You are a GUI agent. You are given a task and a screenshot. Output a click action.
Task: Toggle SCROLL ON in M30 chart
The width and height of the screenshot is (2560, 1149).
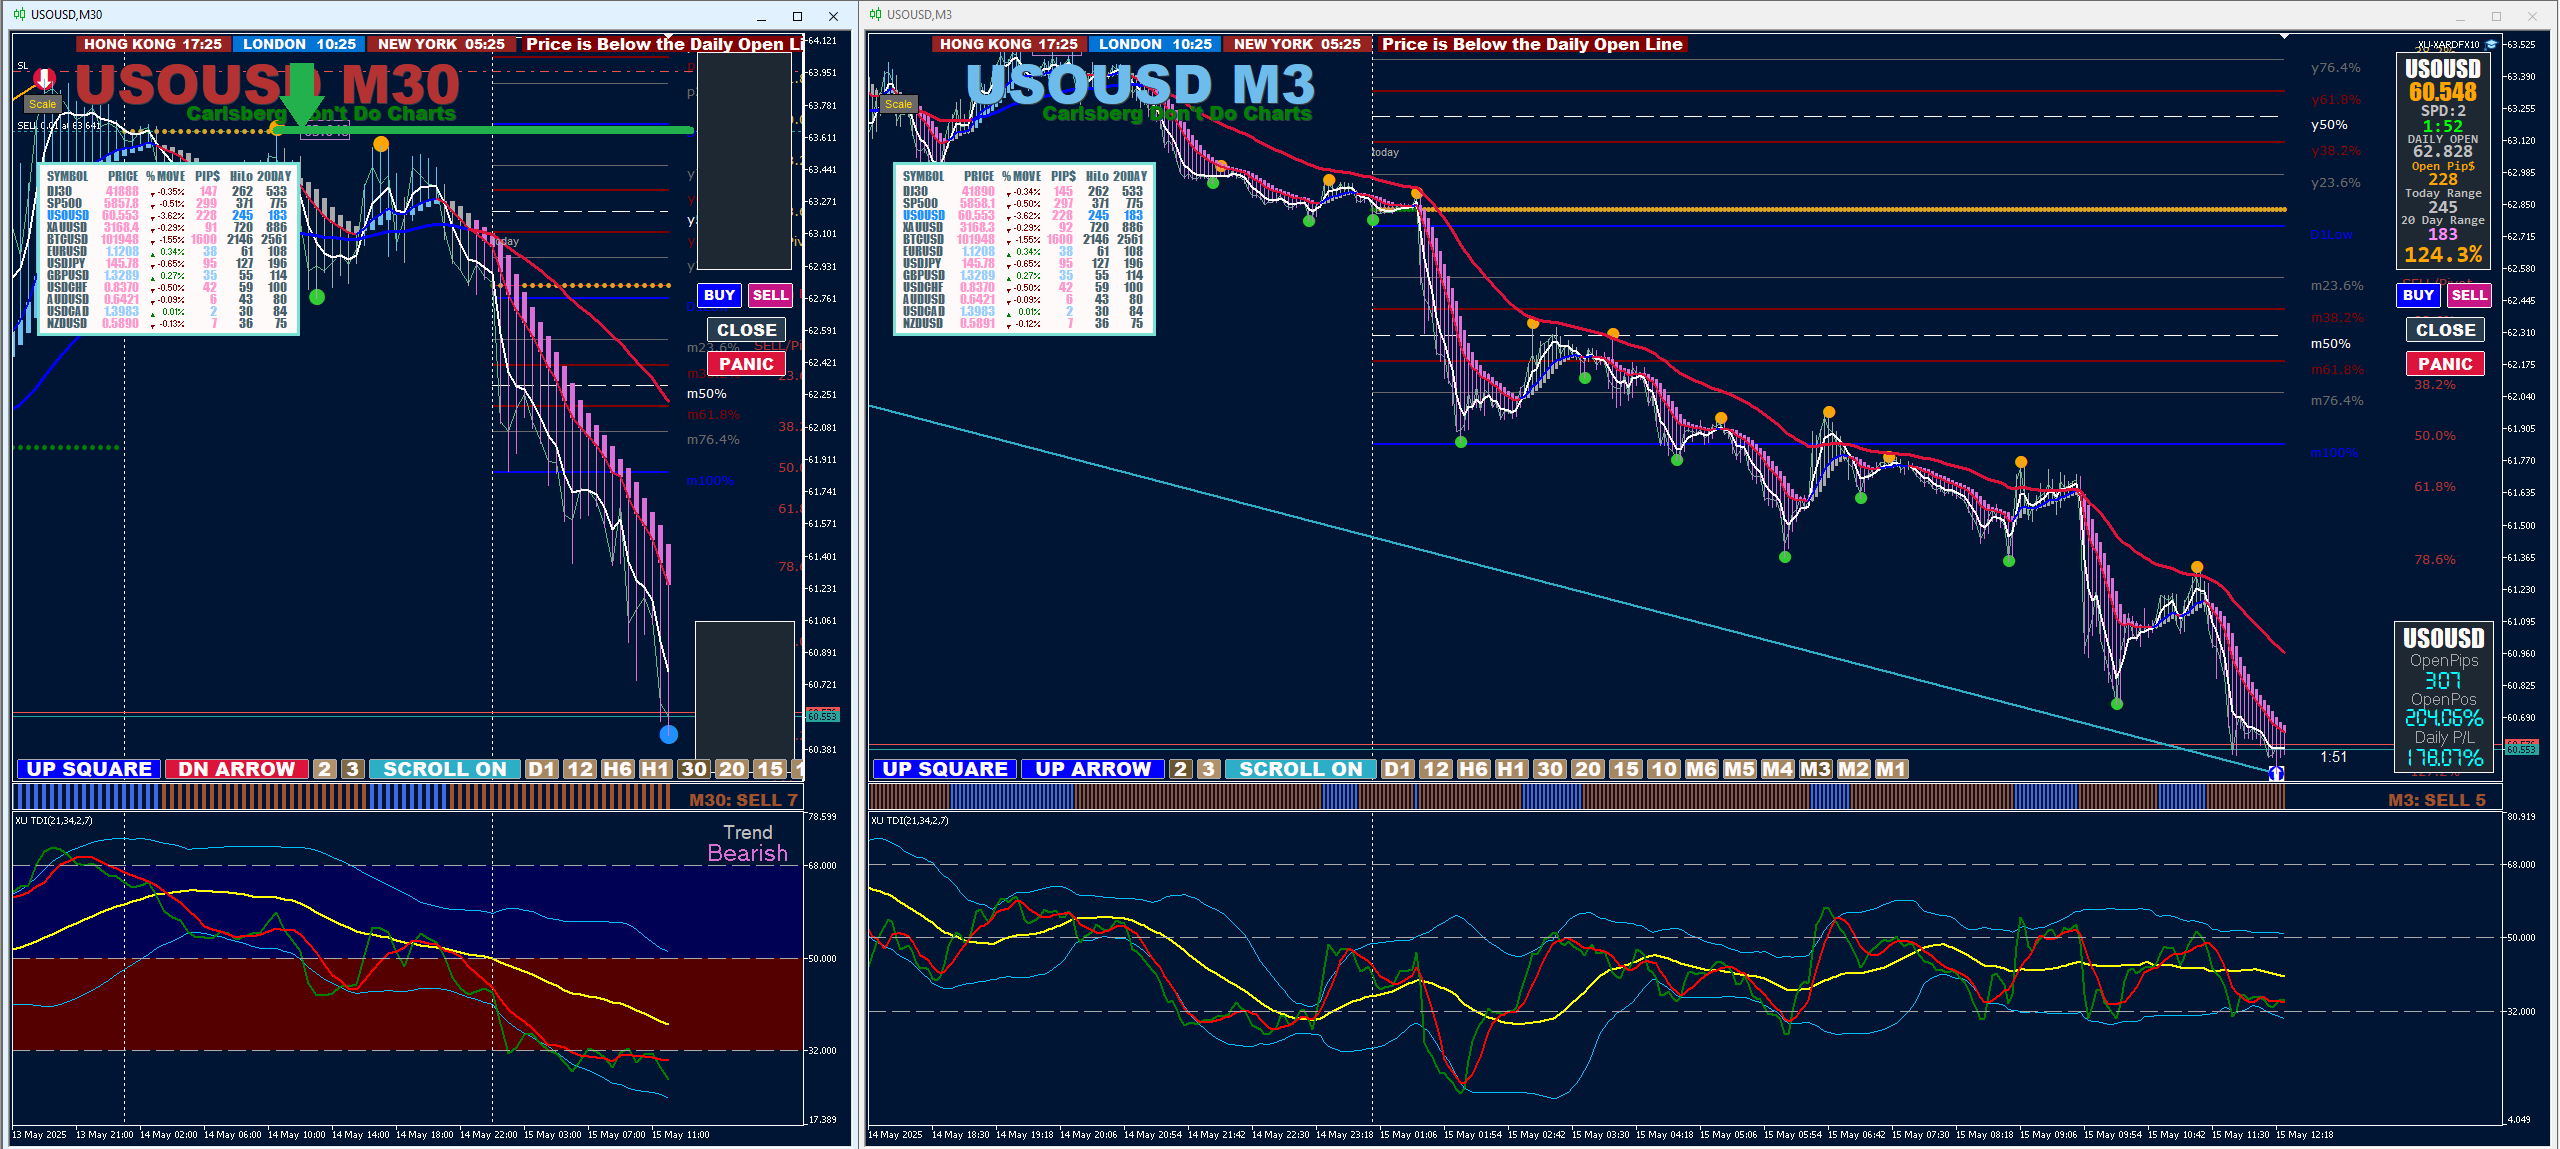[445, 769]
